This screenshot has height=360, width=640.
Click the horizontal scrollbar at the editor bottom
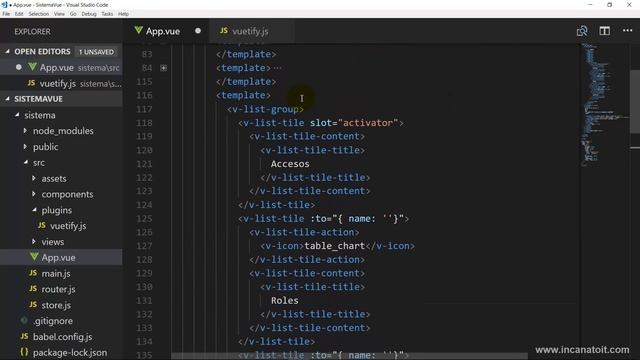(x=349, y=356)
